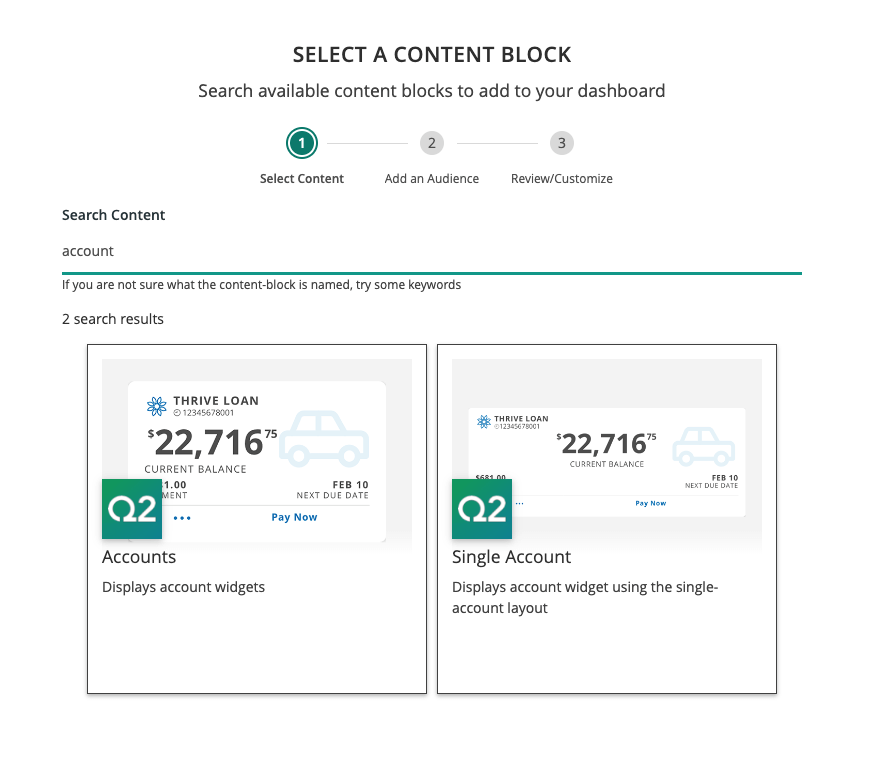Viewport: 869px width, 768px height.
Task: Click the Thrive Loan snowflake logo in Accounts preview
Action: [157, 406]
